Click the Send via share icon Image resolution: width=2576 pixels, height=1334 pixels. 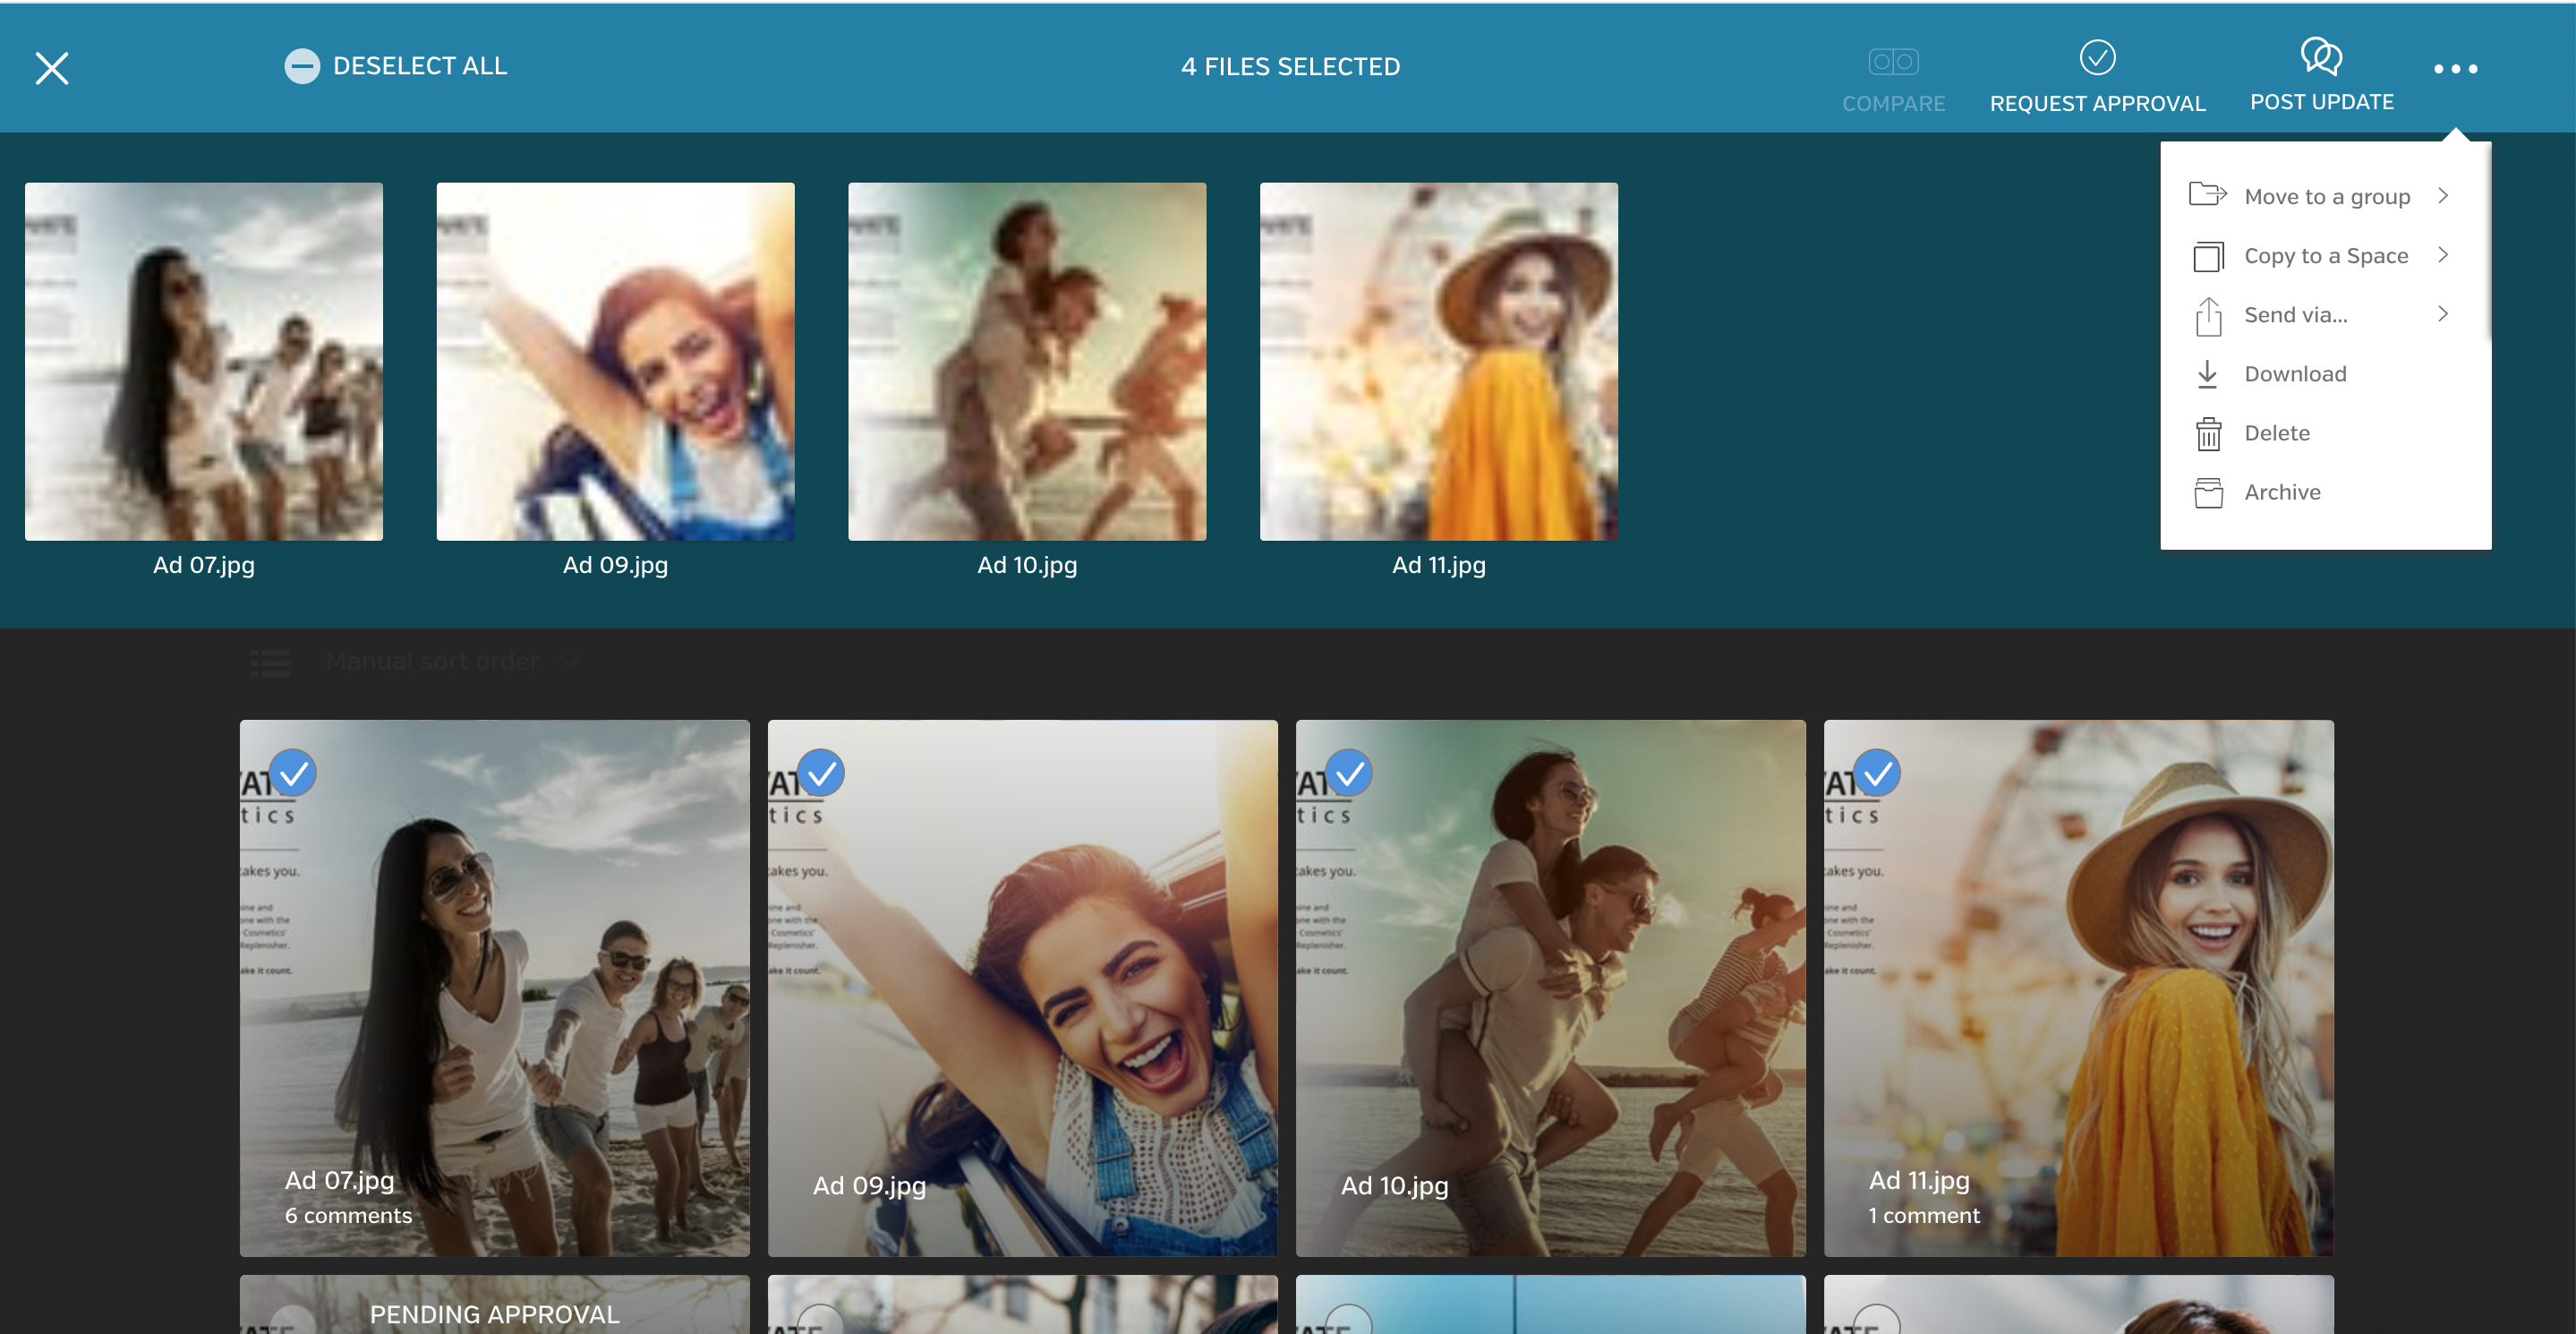(x=2208, y=316)
